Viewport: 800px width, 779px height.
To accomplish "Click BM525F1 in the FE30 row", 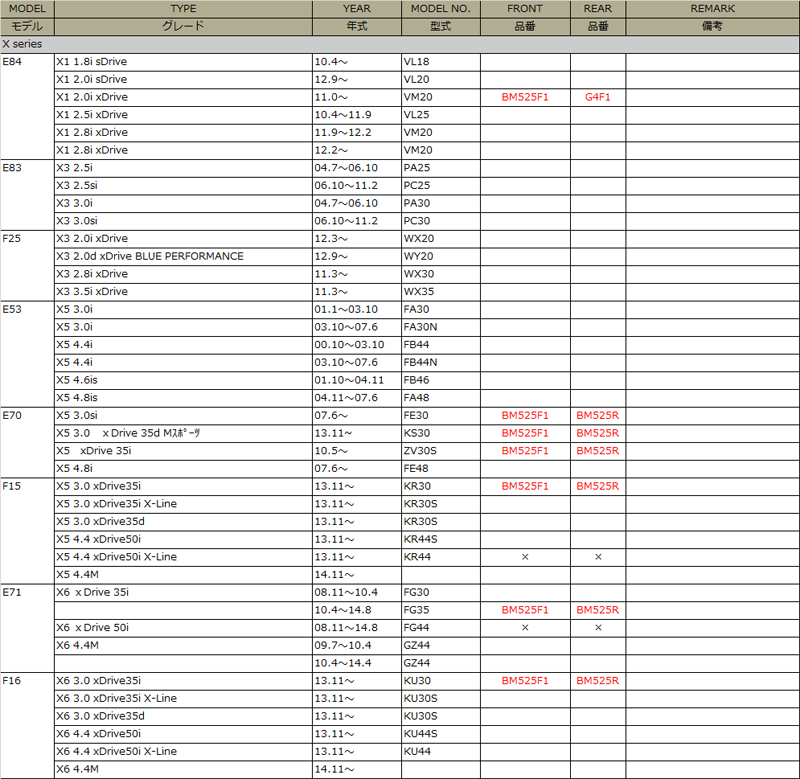I will [525, 415].
